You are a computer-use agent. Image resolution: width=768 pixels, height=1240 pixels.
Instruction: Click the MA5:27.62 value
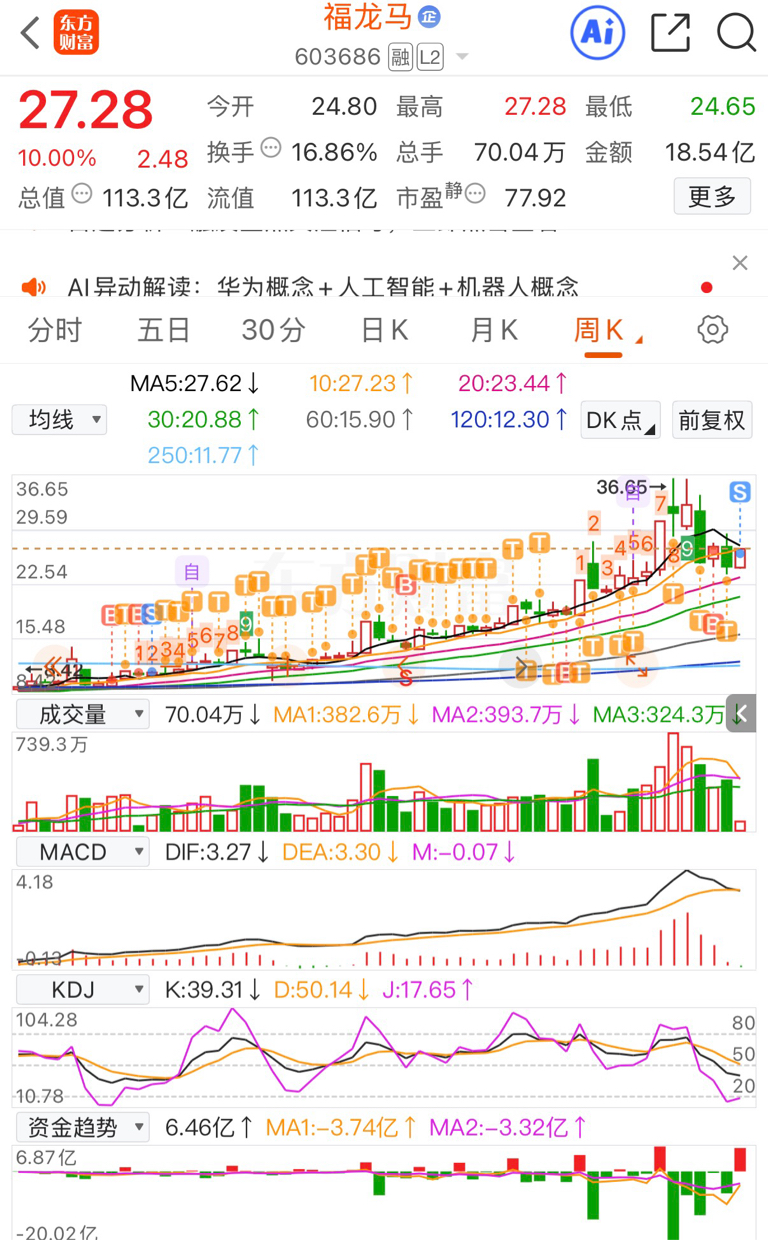pos(195,383)
